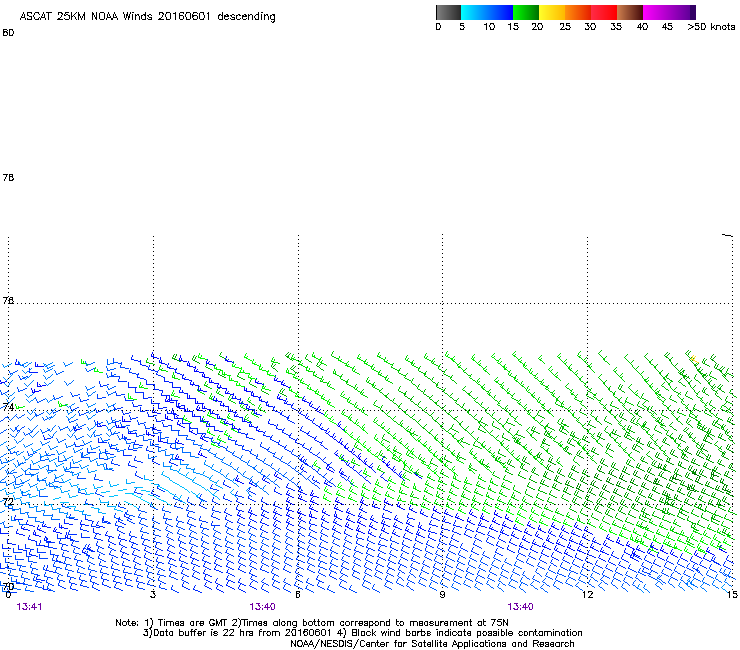740x650 pixels.
Task: Click the legend label '40' under the color bar
Action: pyautogui.click(x=642, y=27)
